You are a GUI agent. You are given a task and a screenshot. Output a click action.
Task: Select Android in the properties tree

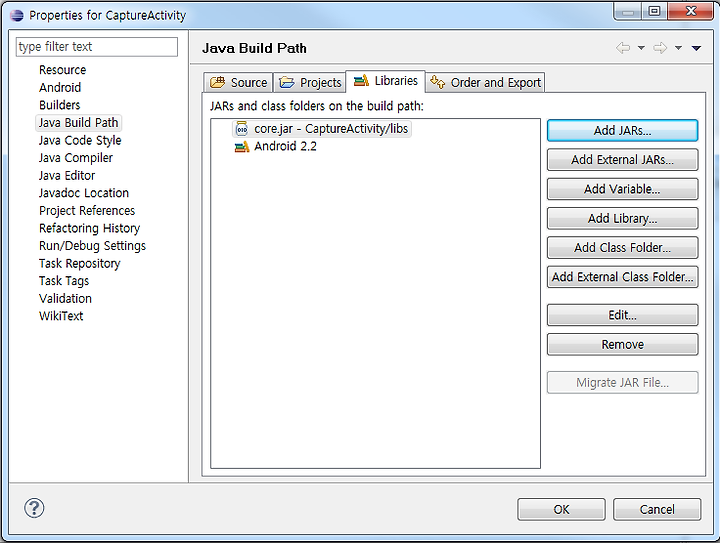[x=60, y=87]
